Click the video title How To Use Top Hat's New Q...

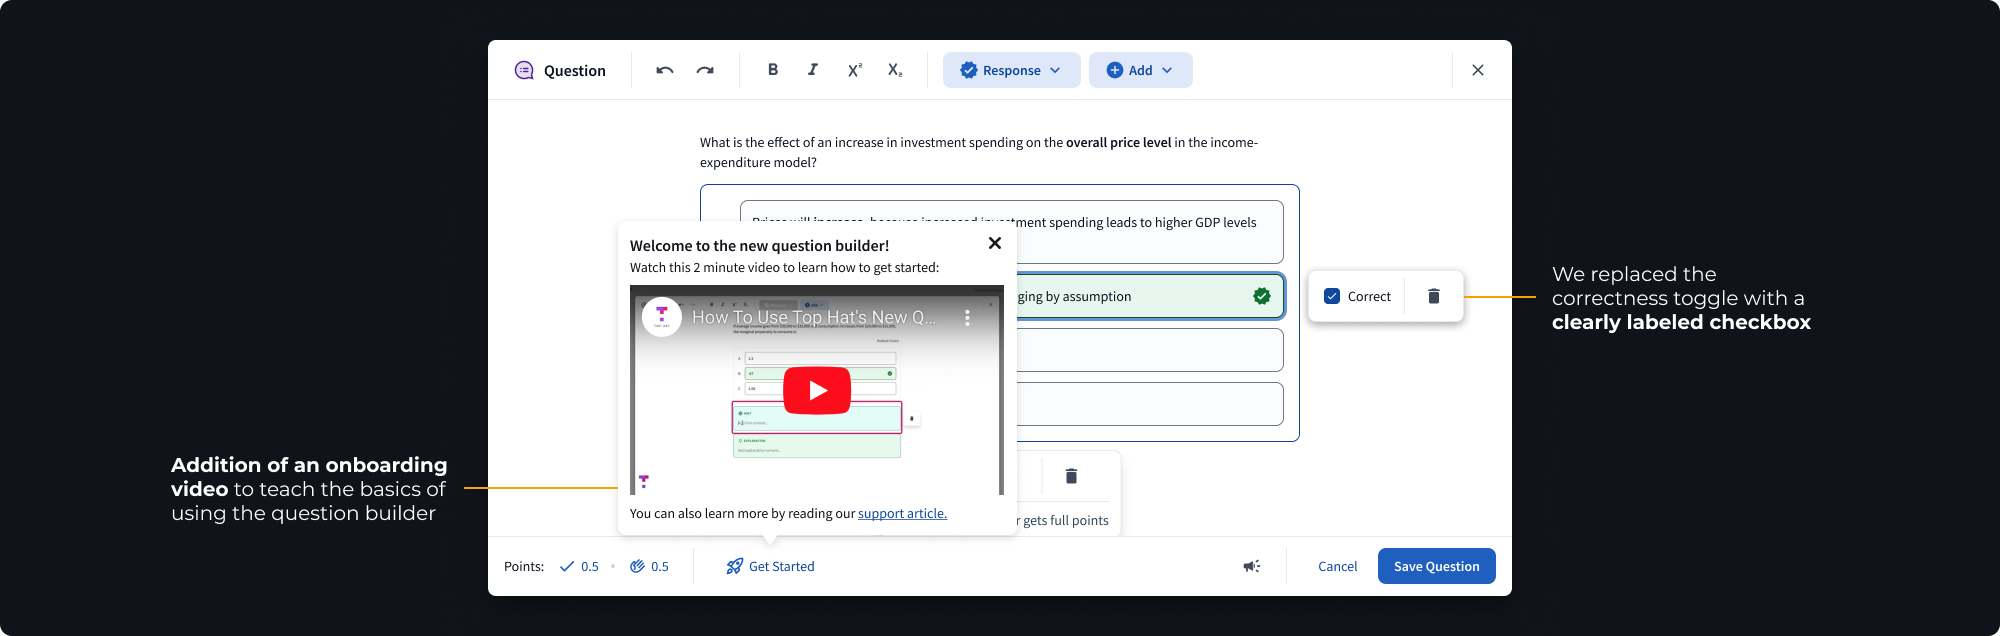pyautogui.click(x=814, y=317)
